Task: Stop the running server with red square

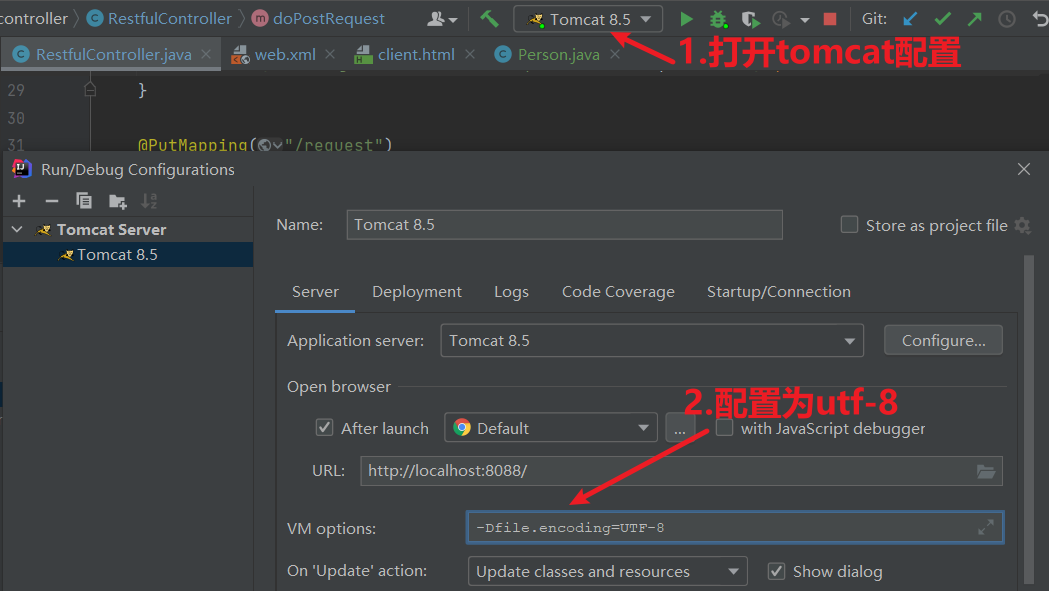Action: tap(830, 19)
